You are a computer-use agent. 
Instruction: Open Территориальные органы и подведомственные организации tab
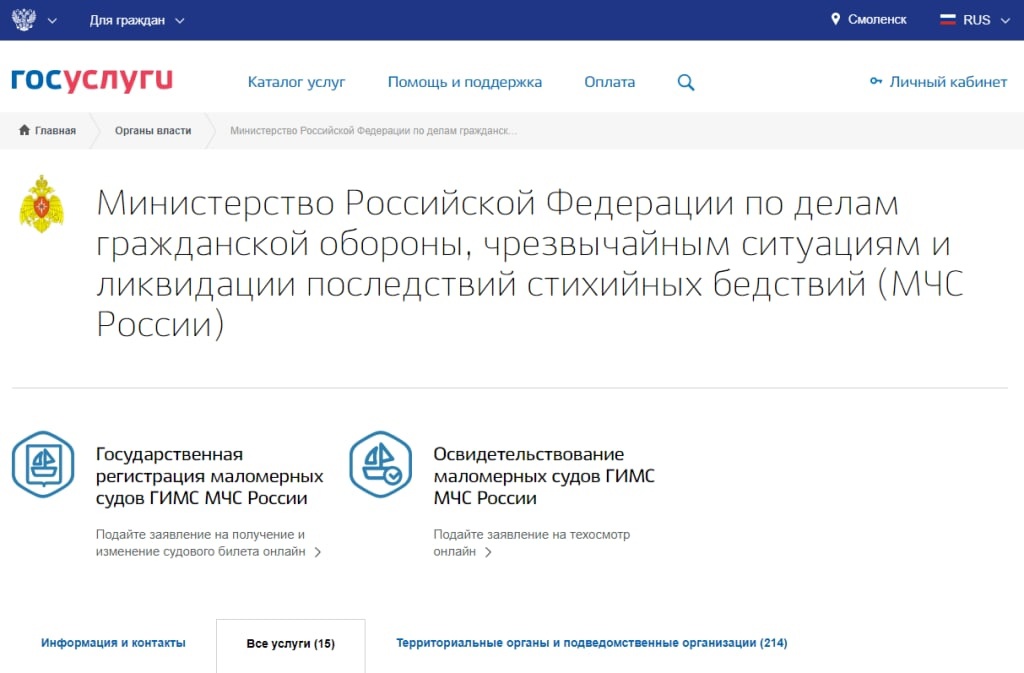pyautogui.click(x=591, y=643)
